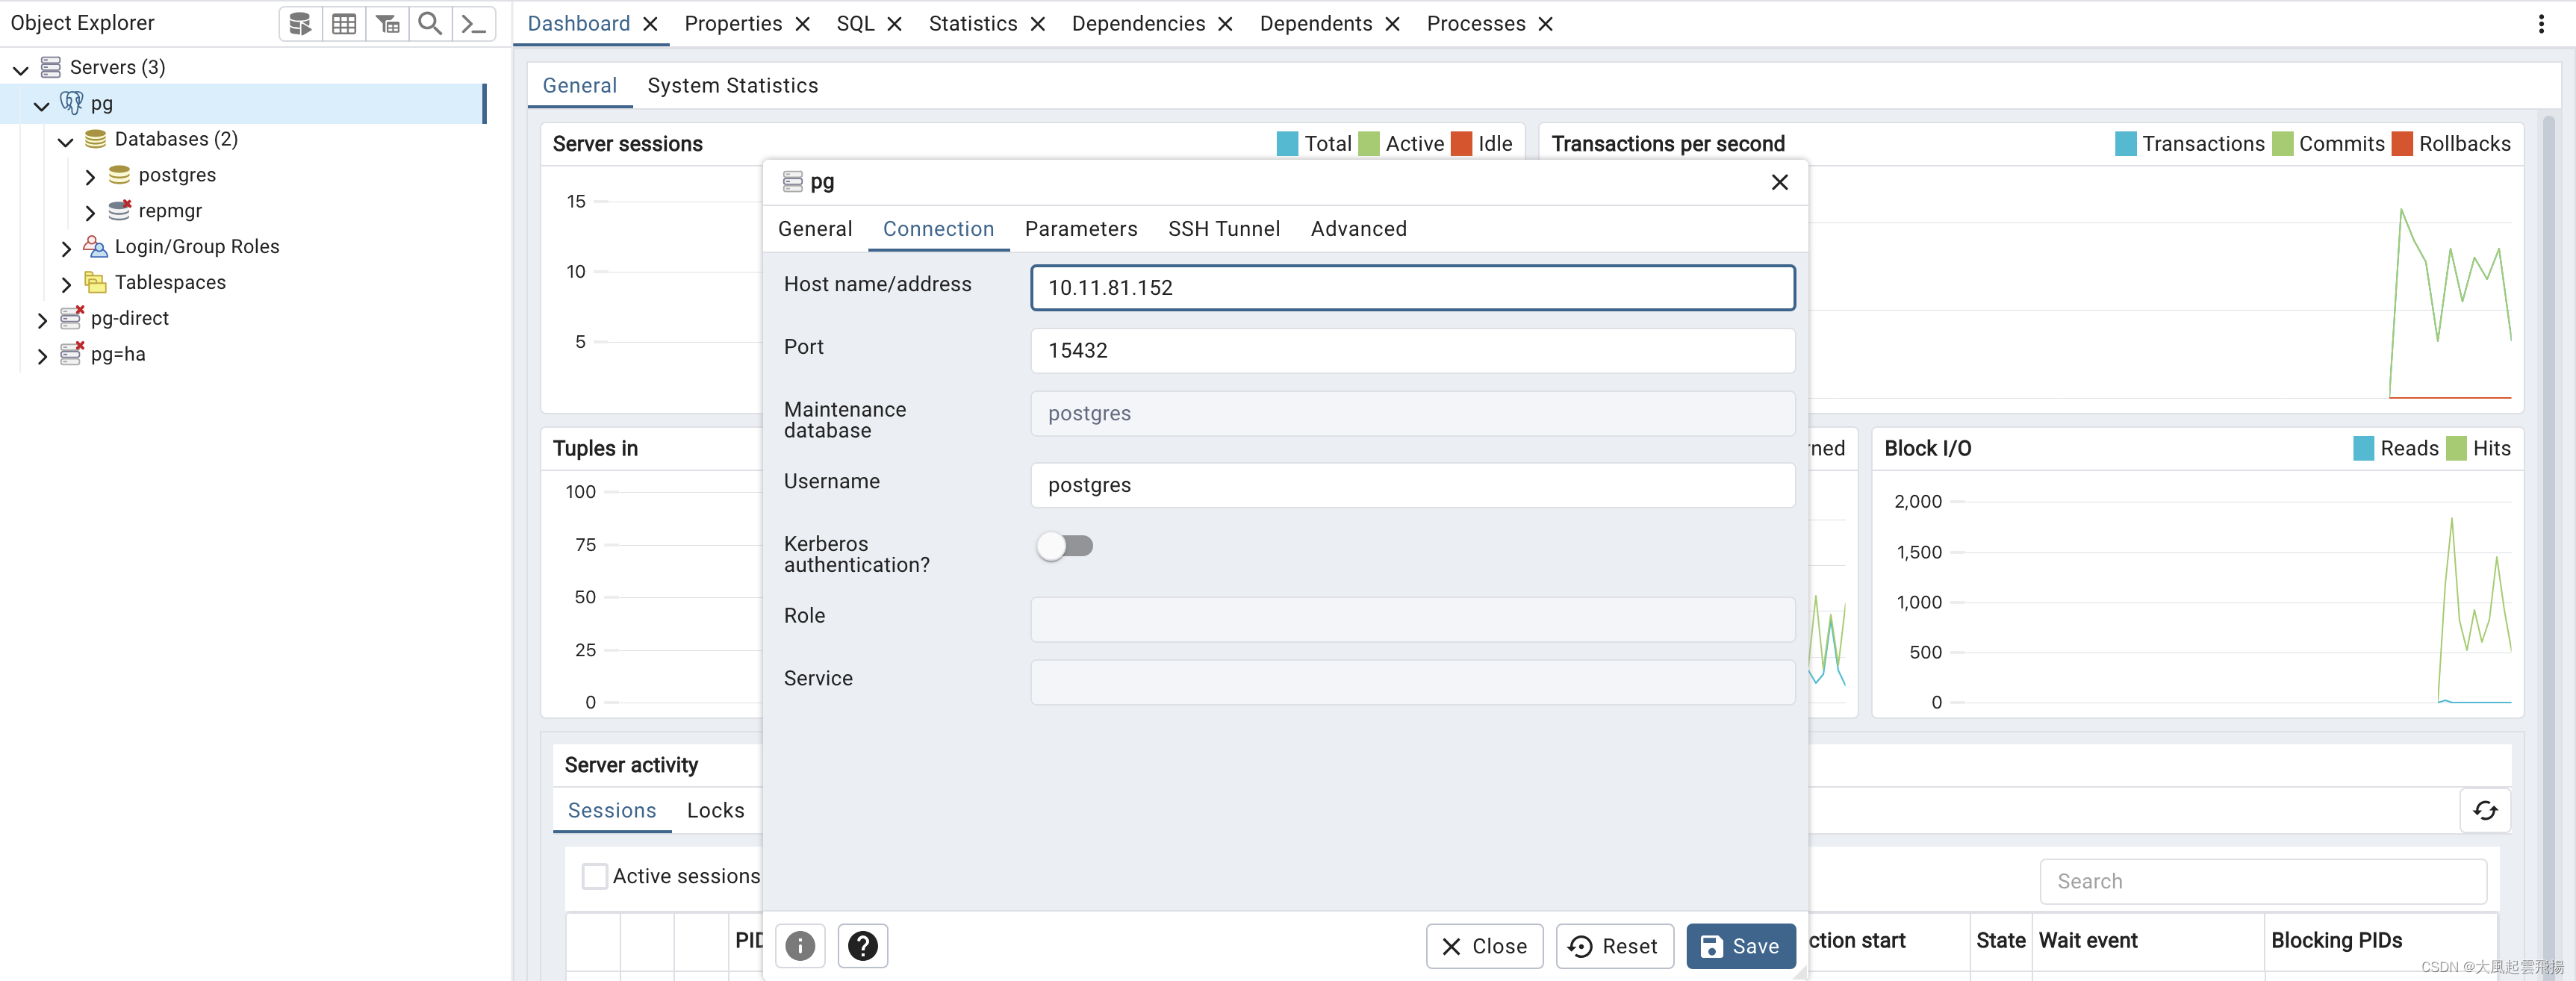Expand the pg-direct server node
The image size is (2576, 981).
42,318
